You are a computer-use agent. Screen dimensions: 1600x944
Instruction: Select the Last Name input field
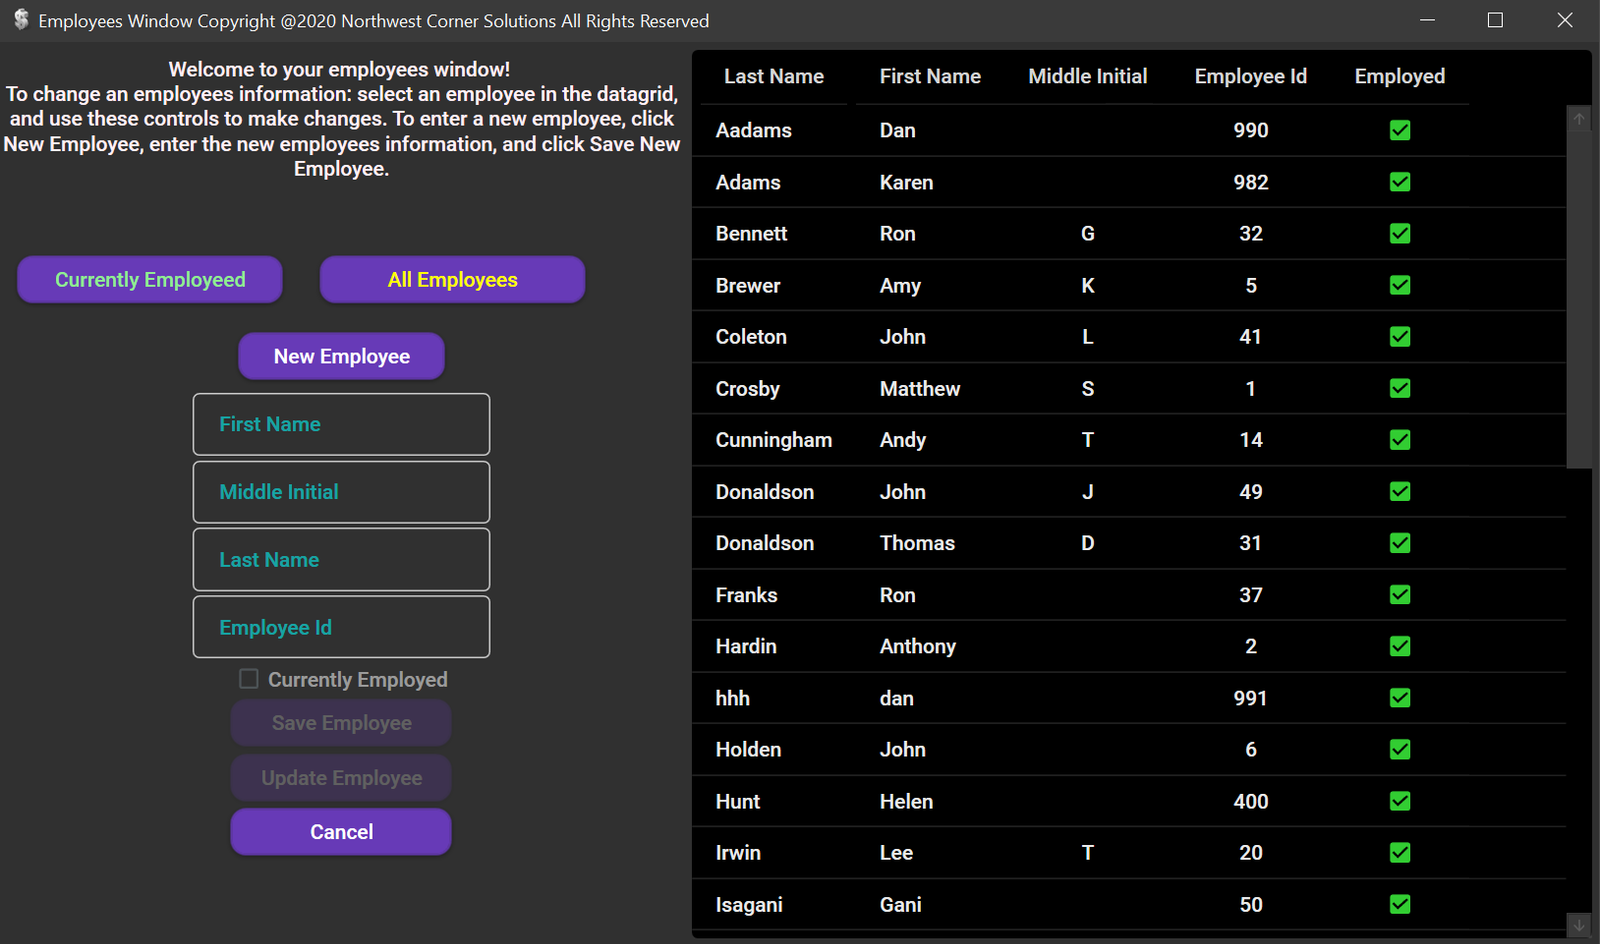pos(341,560)
